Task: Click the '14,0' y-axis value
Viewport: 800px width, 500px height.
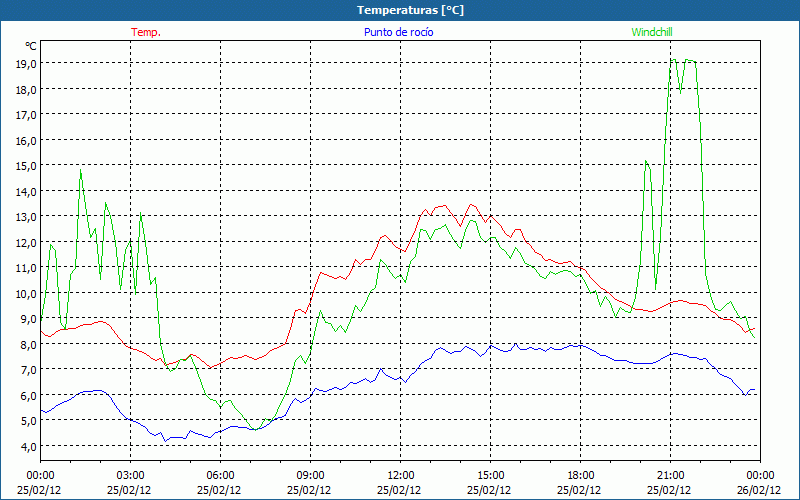Action: pos(26,191)
